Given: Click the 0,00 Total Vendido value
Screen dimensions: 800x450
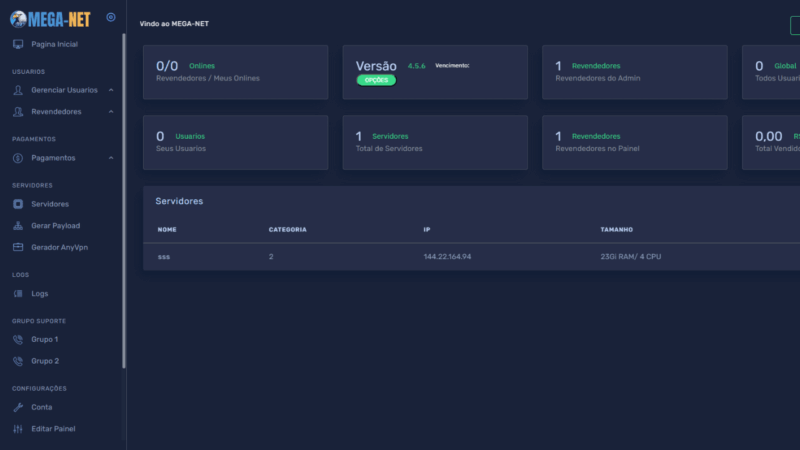Looking at the screenshot, I should pyautogui.click(x=768, y=136).
